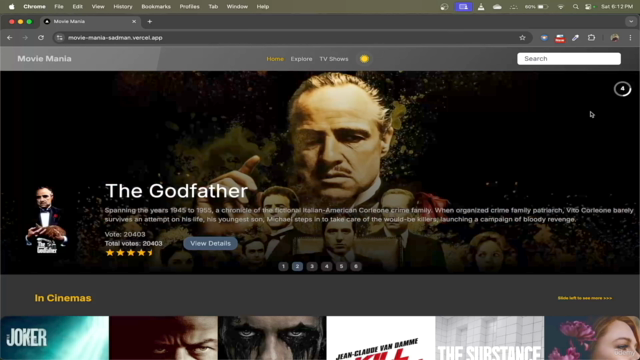Switch to carousel slide 3

(x=312, y=266)
